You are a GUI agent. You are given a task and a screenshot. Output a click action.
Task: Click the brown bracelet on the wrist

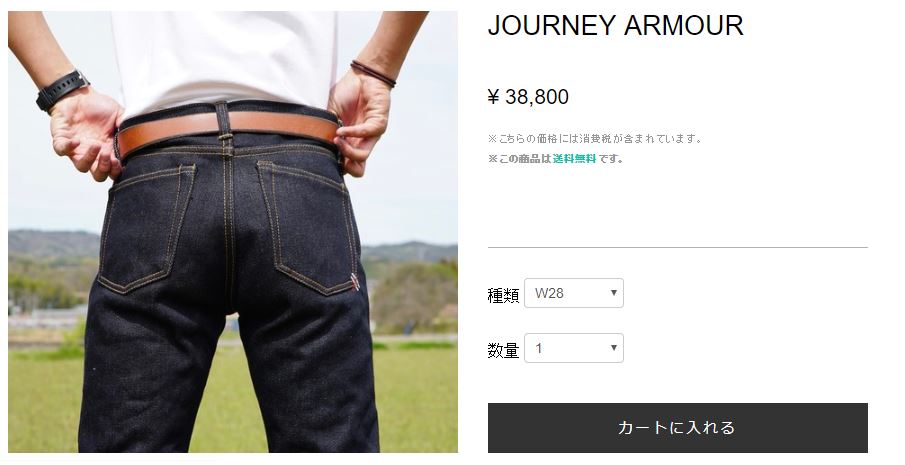[x=373, y=73]
